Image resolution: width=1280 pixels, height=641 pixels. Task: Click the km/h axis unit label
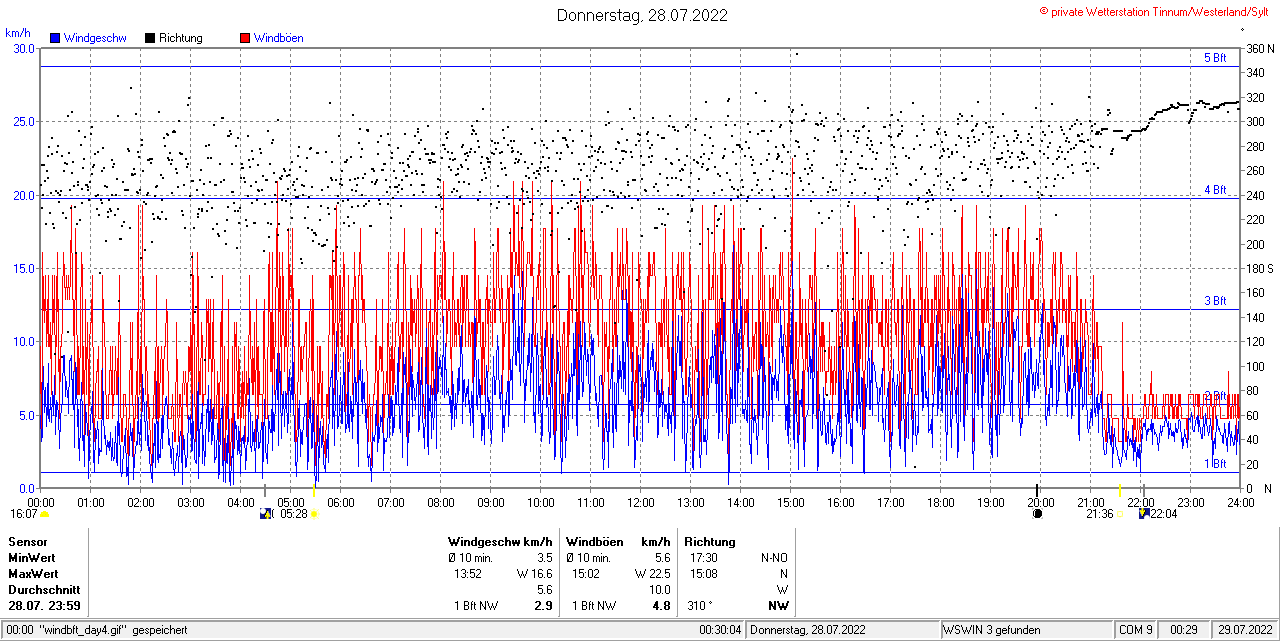19,32
